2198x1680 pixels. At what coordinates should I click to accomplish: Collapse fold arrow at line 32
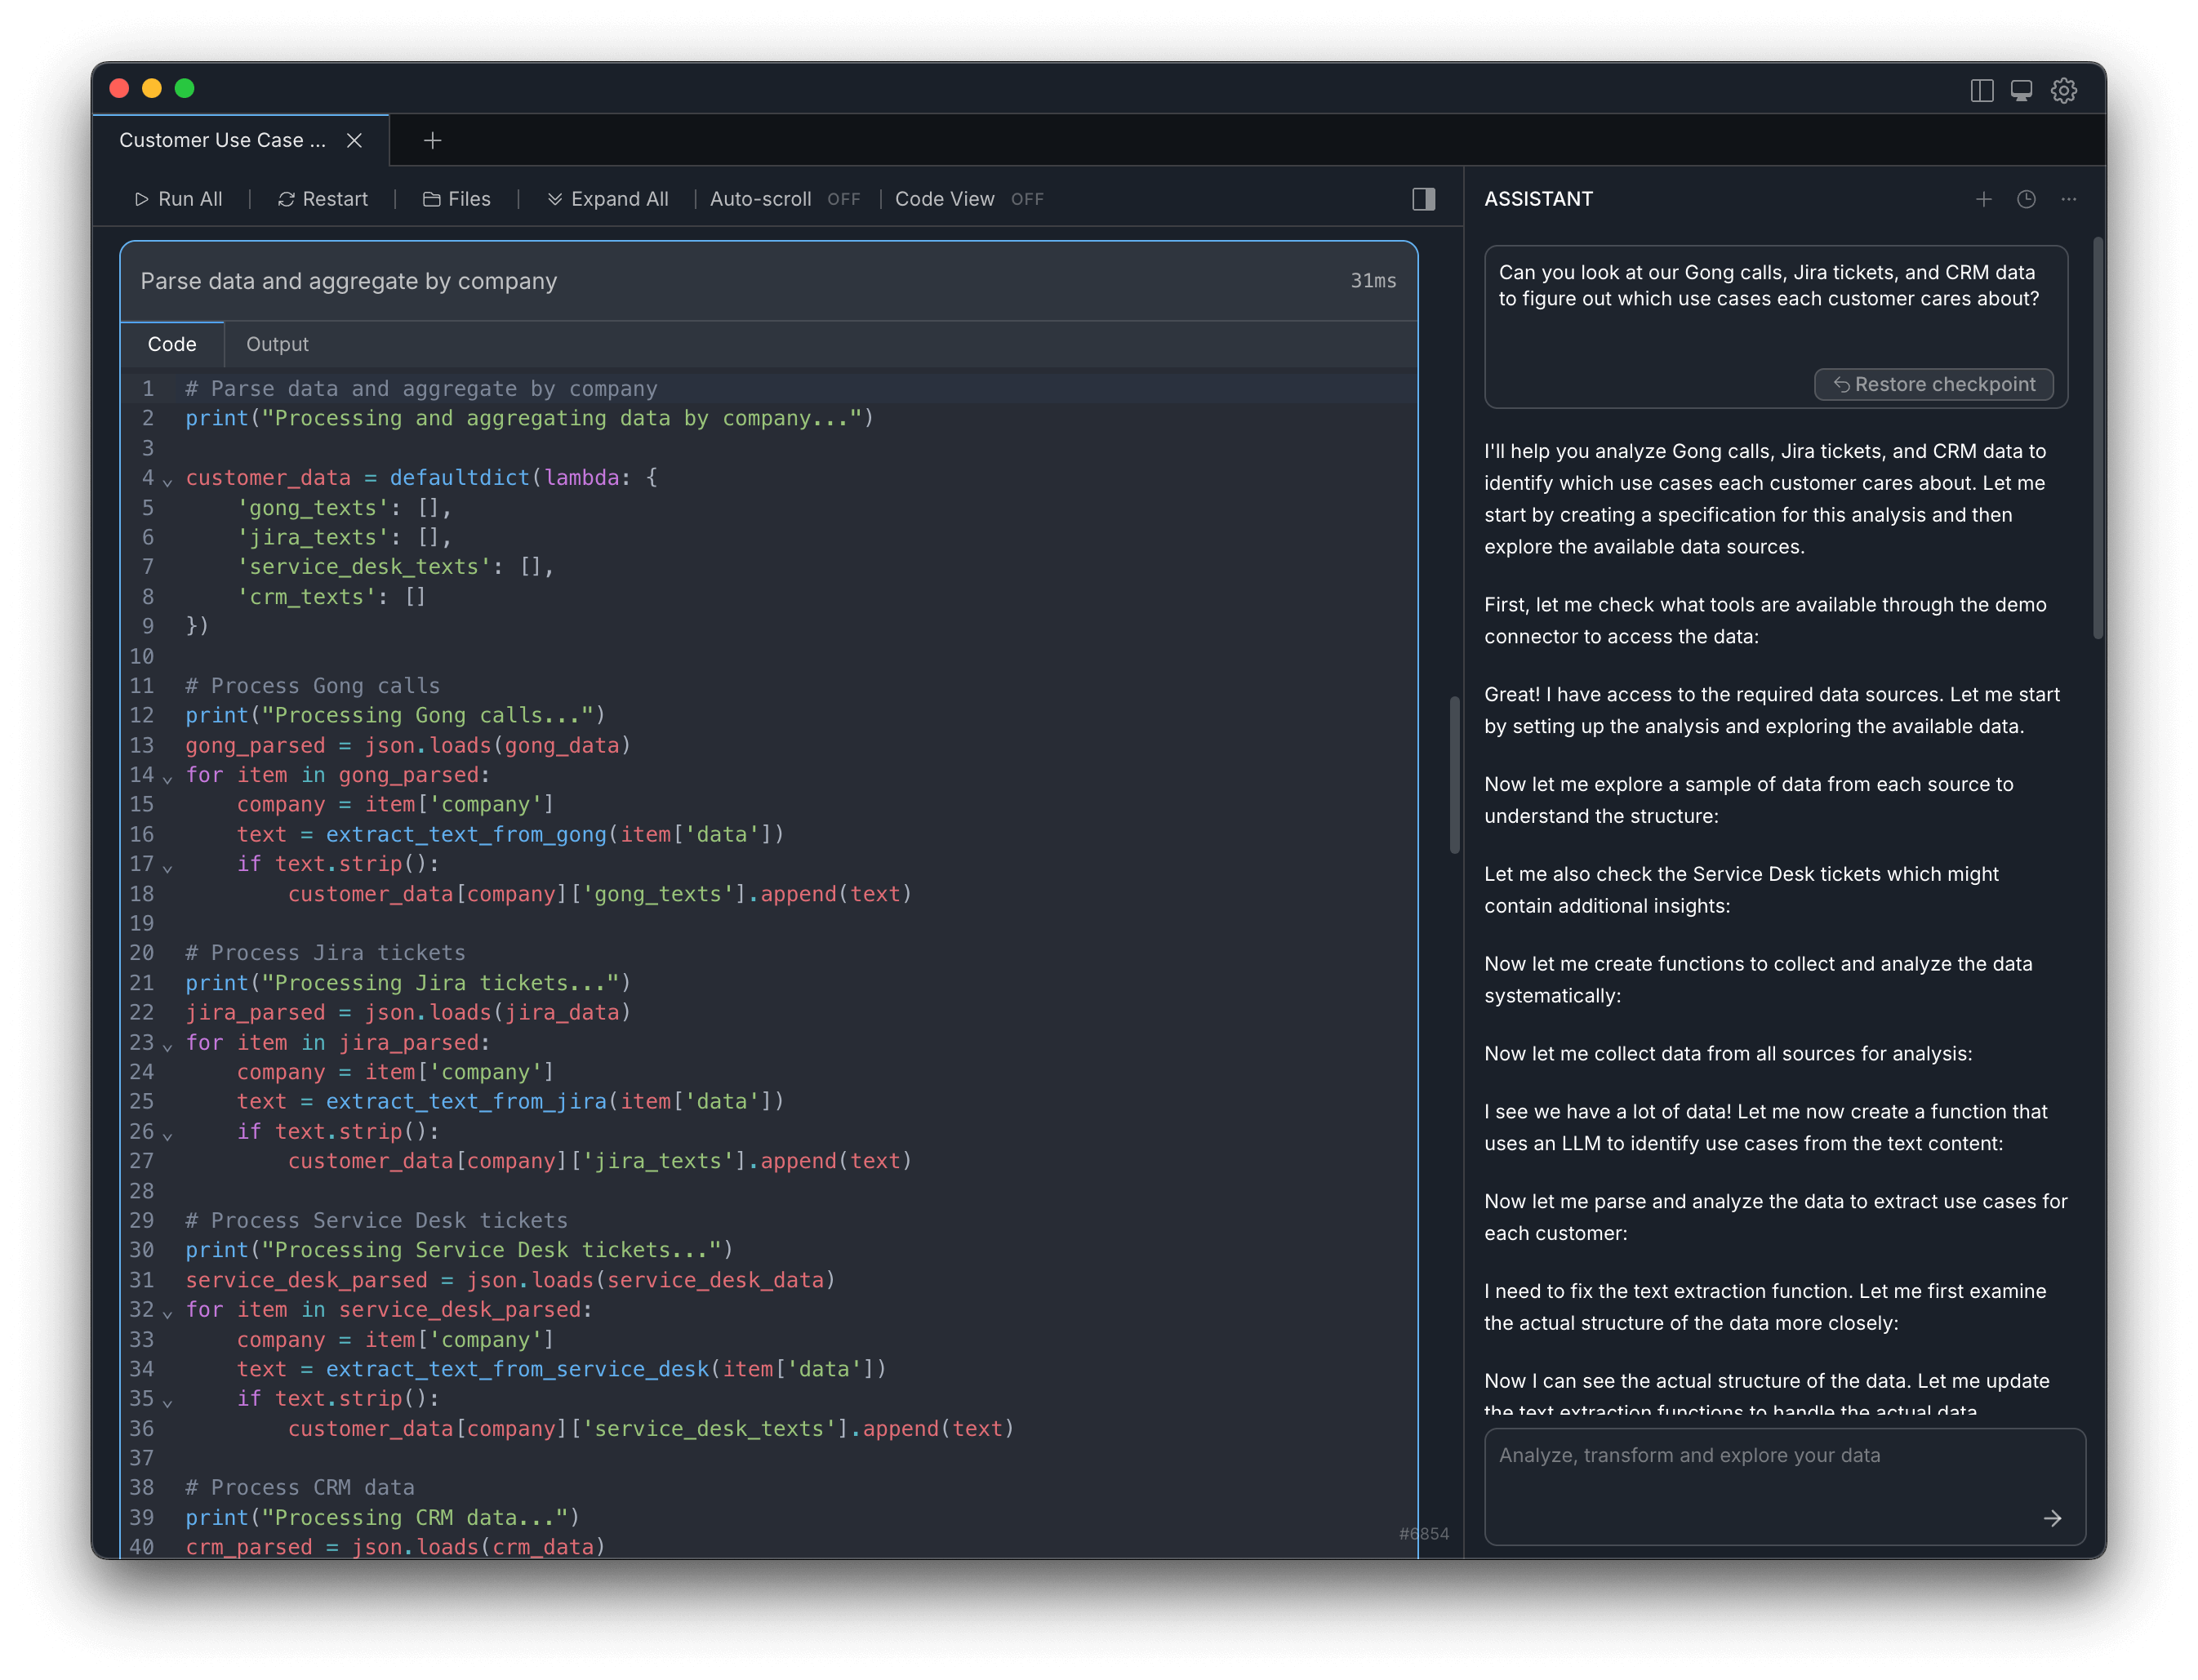168,1314
